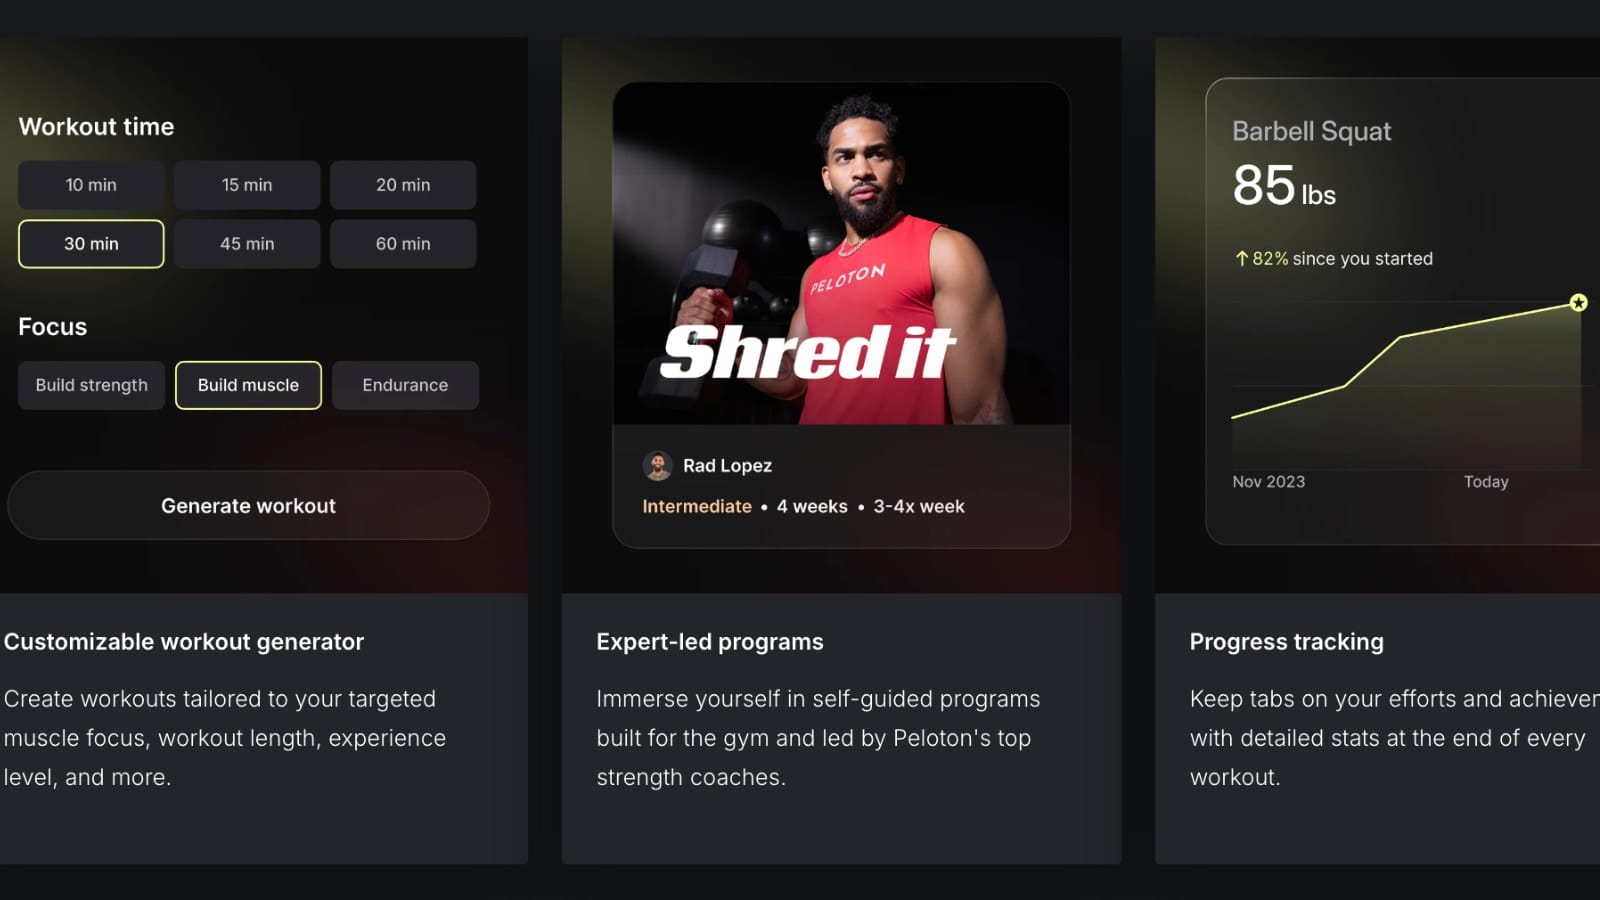Screen dimensions: 1600x900
Task: Pick the 20 min workout duration
Action: pos(403,185)
